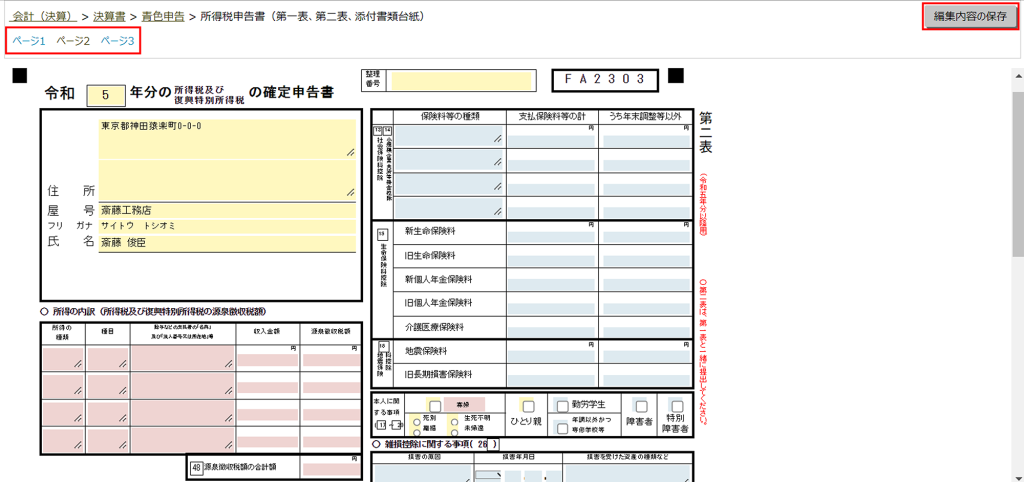Click the 源泉徴収税額の合計額 amount field
This screenshot has width=1024, height=482.
[331, 468]
